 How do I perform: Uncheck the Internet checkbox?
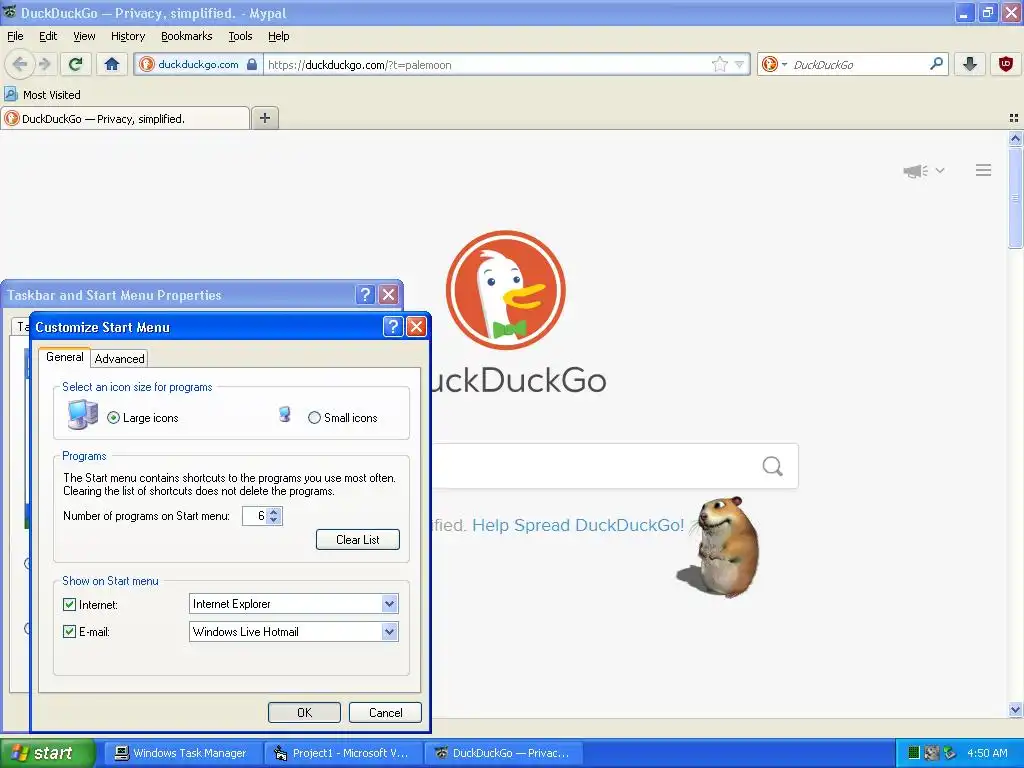click(x=69, y=604)
